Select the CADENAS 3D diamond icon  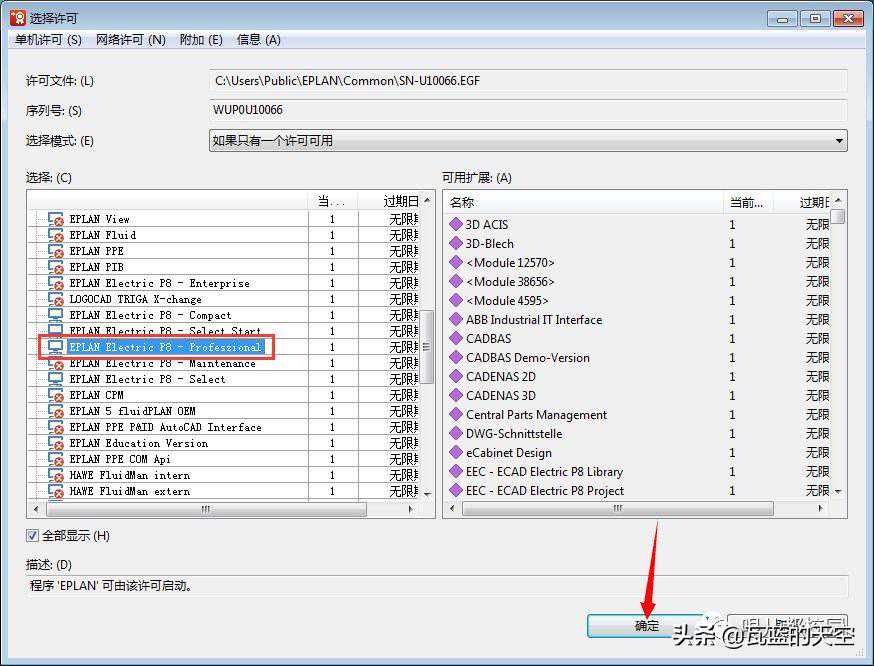tap(456, 396)
